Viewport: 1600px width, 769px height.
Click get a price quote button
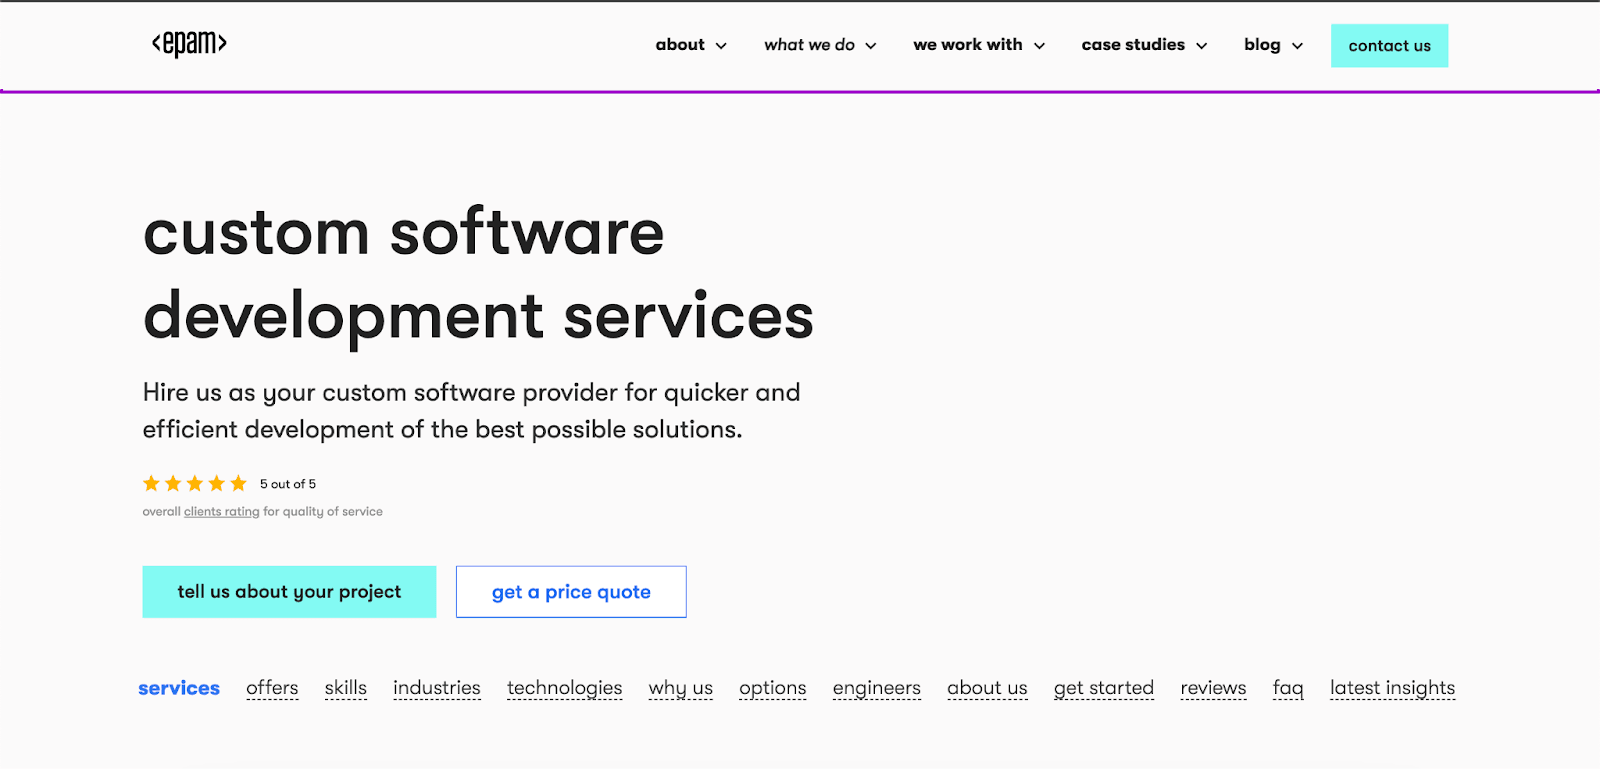pyautogui.click(x=571, y=592)
